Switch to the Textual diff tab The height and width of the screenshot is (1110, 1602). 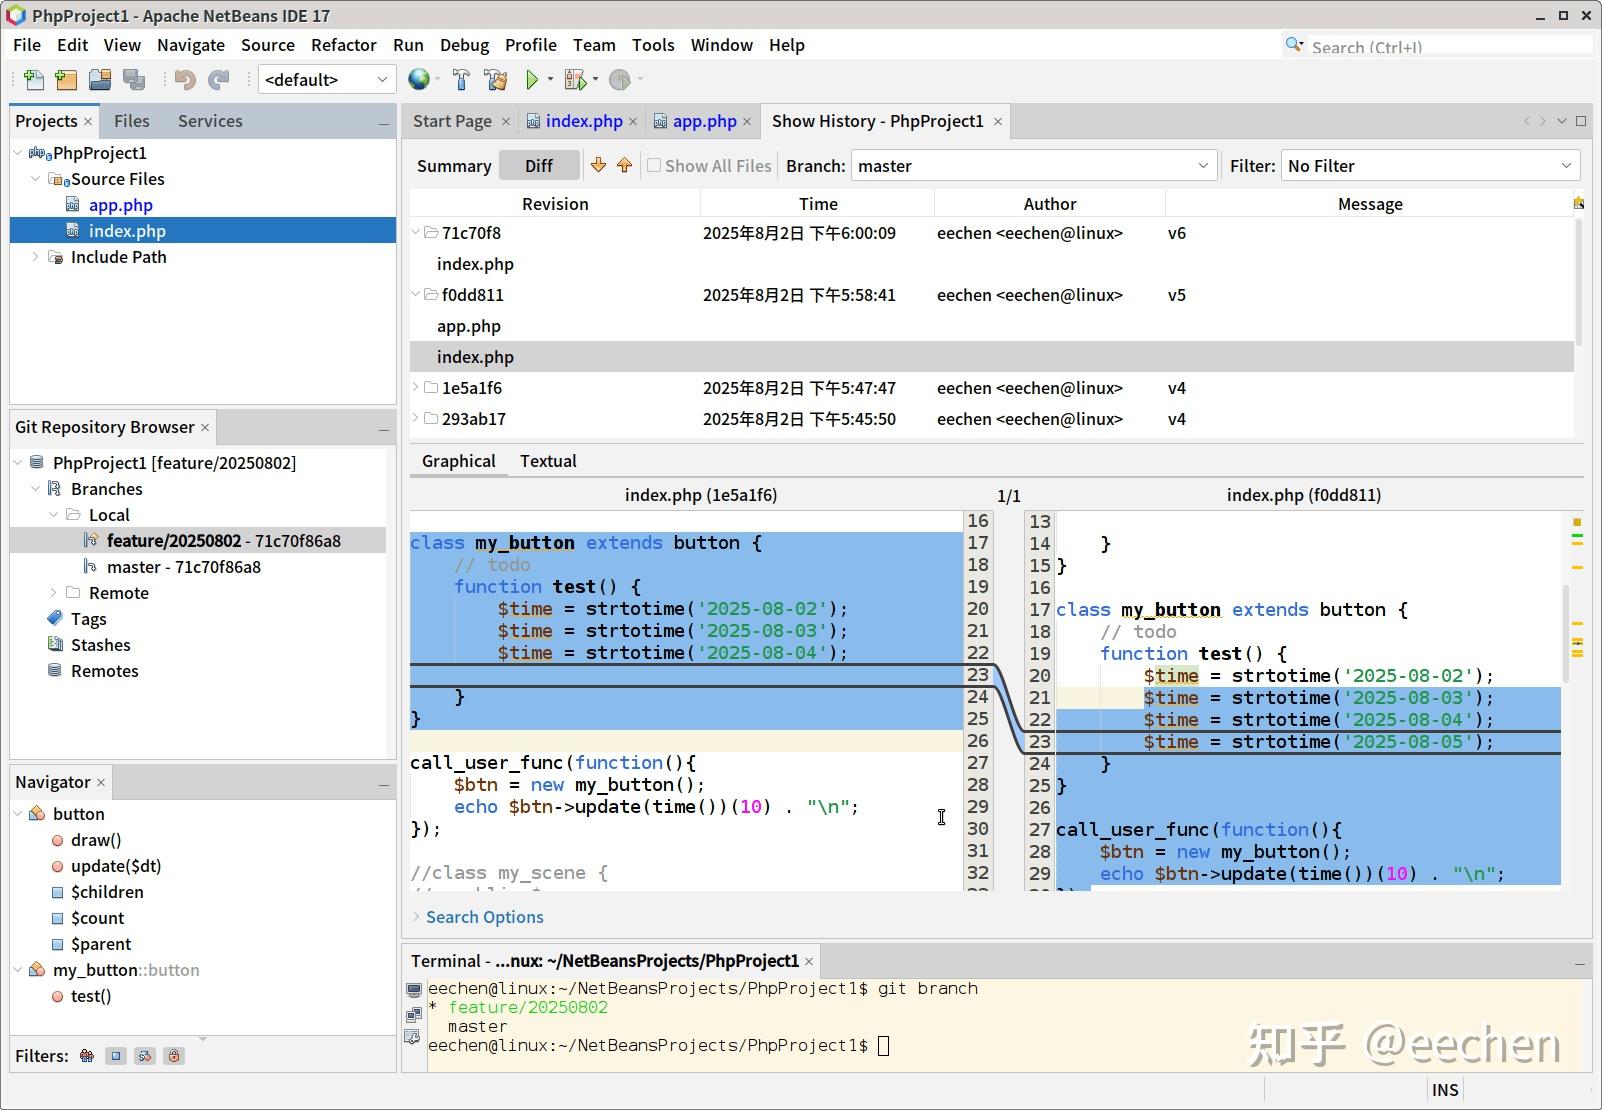click(548, 461)
